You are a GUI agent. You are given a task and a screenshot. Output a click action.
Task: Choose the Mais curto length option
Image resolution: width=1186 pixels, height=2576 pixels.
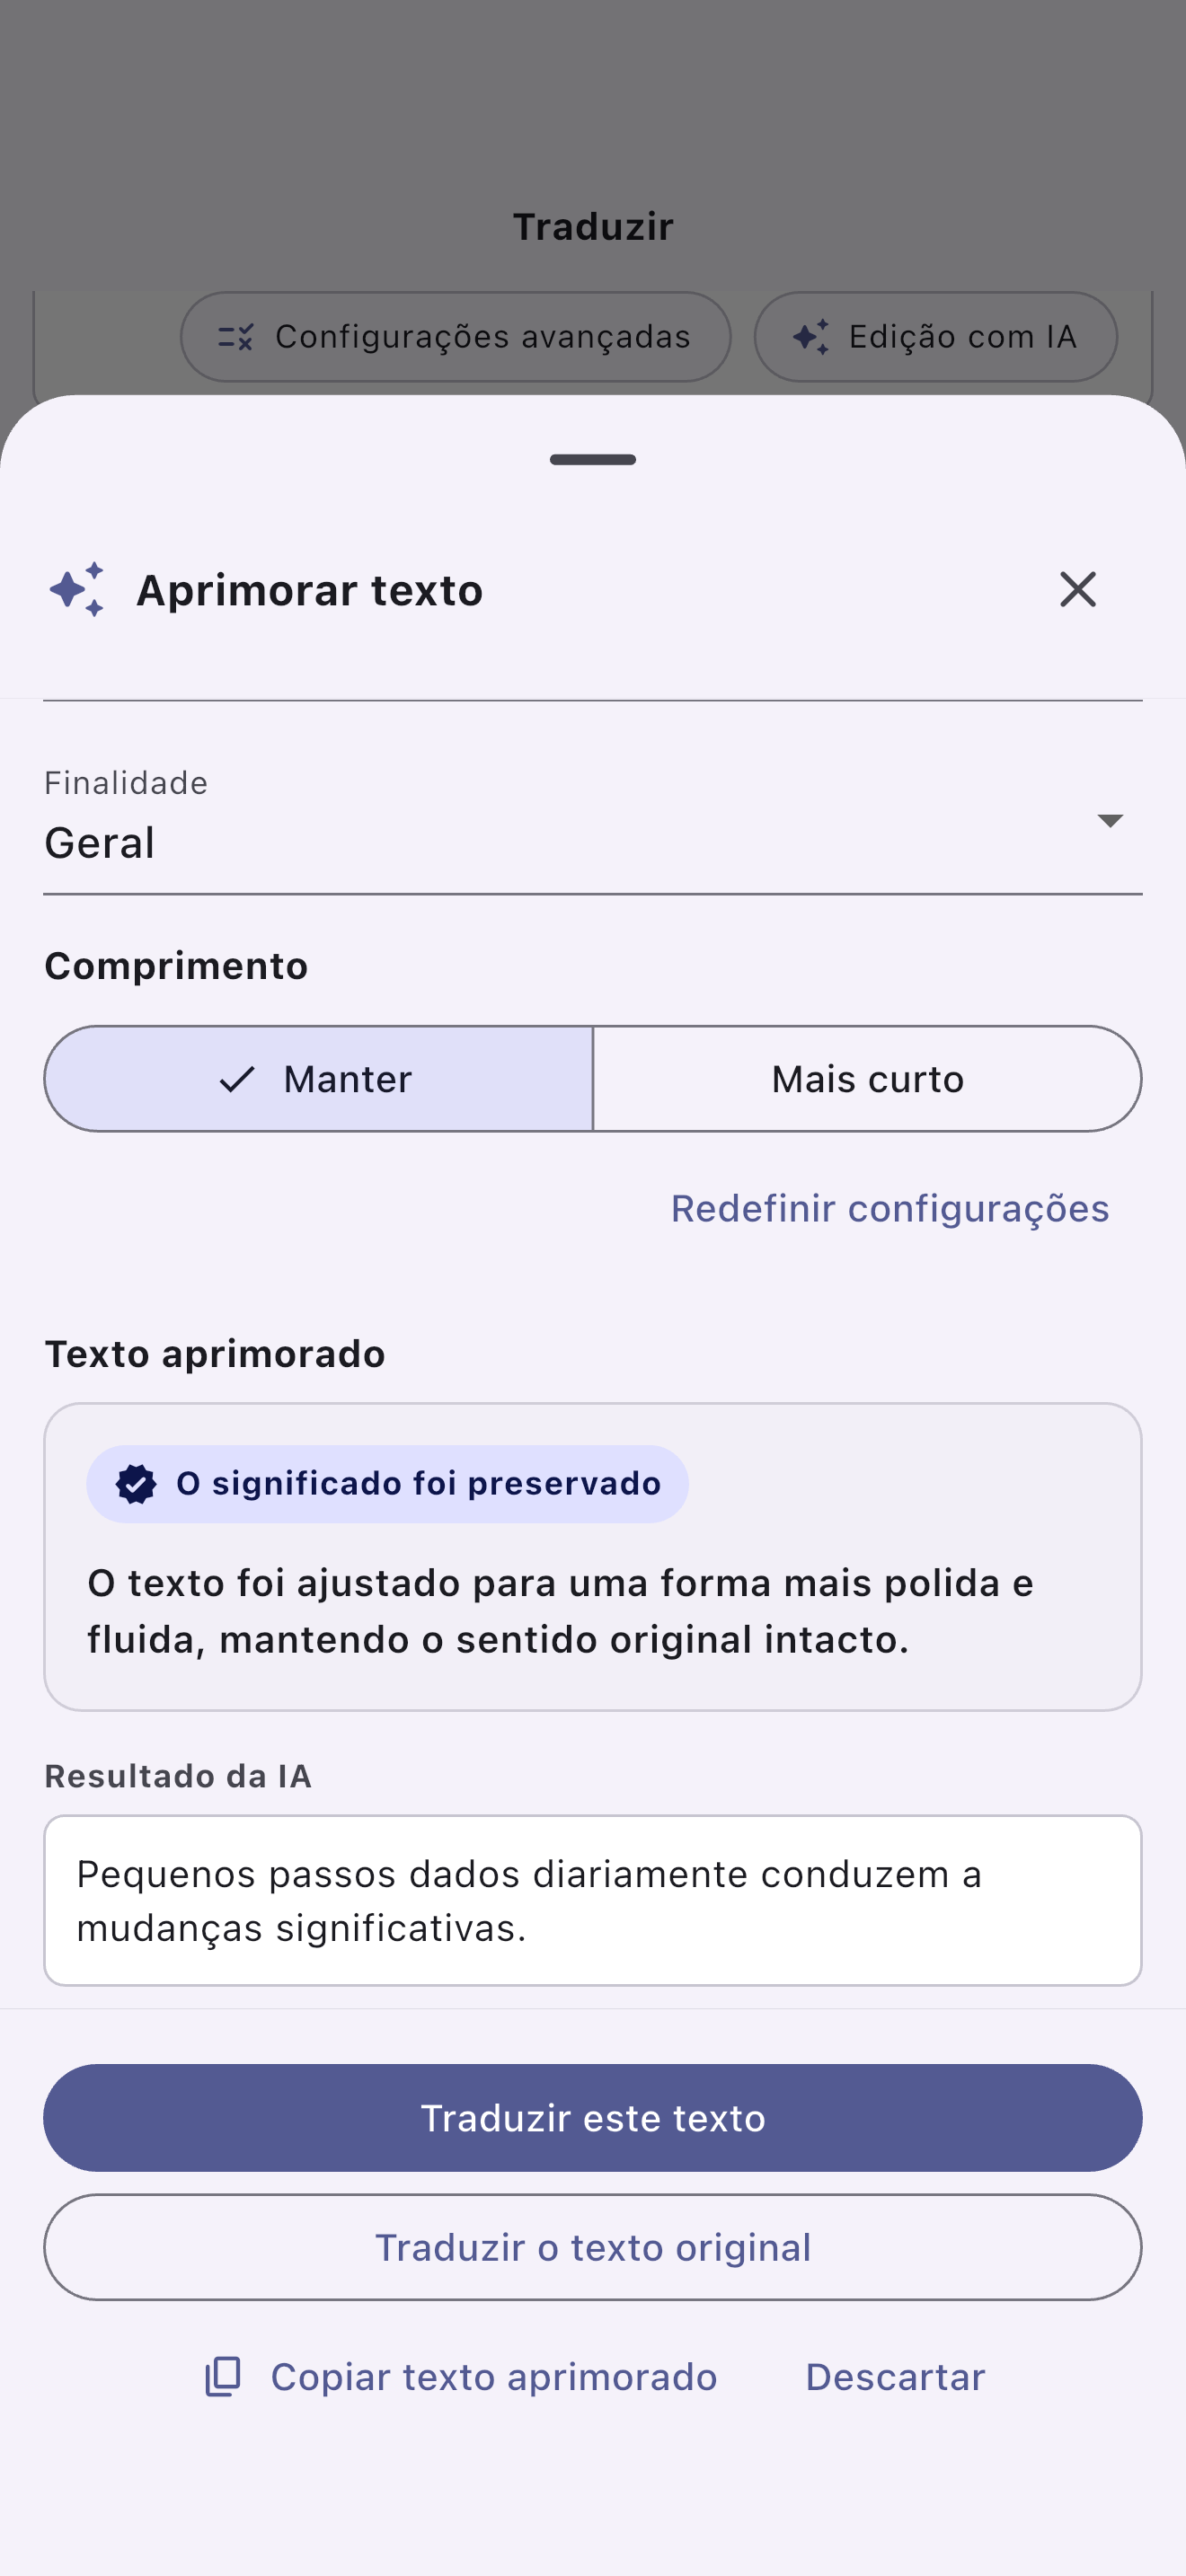tap(867, 1079)
